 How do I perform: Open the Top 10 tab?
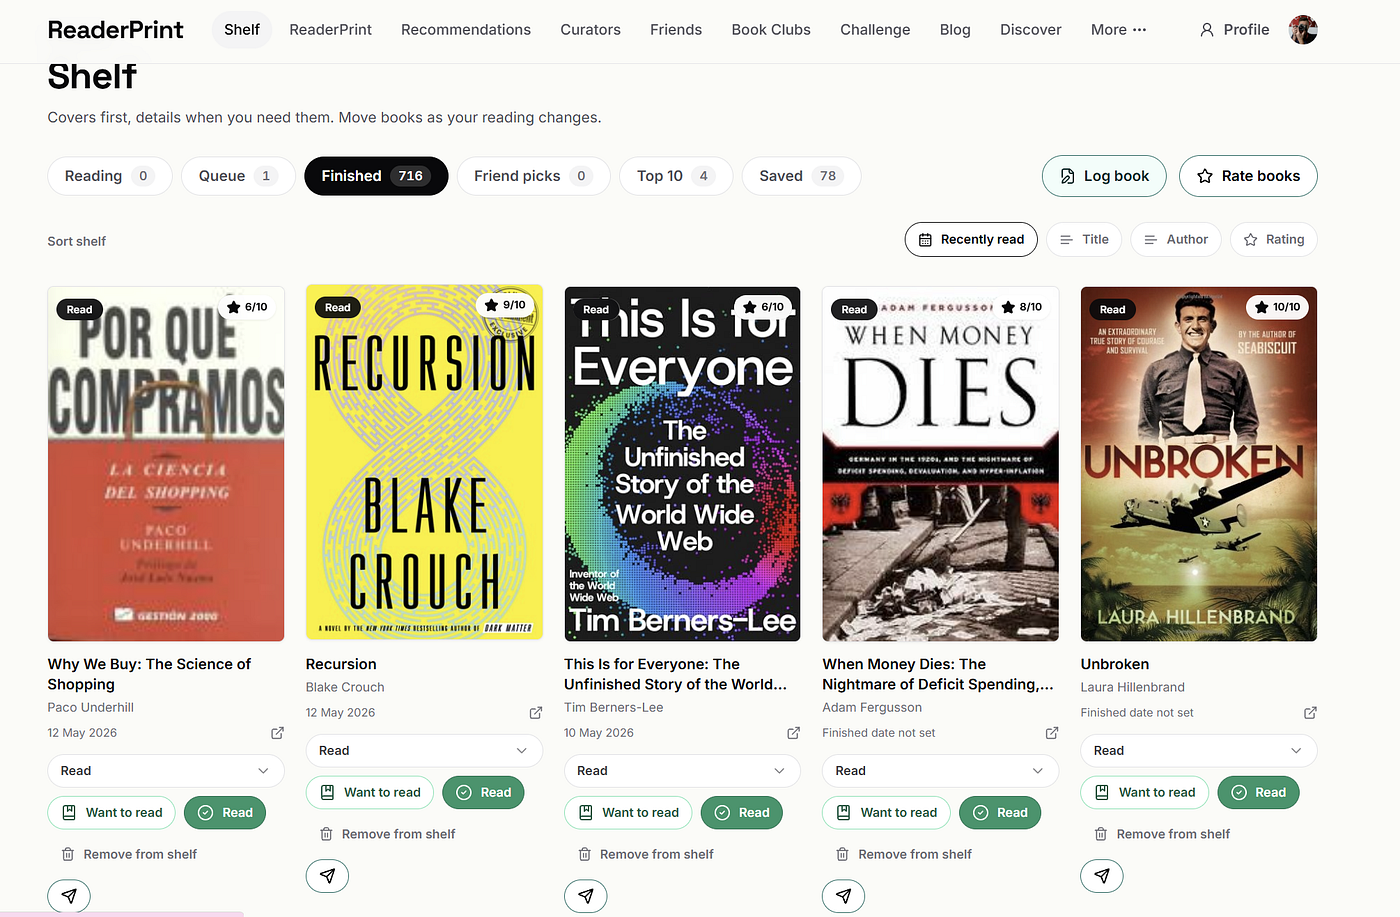point(677,176)
